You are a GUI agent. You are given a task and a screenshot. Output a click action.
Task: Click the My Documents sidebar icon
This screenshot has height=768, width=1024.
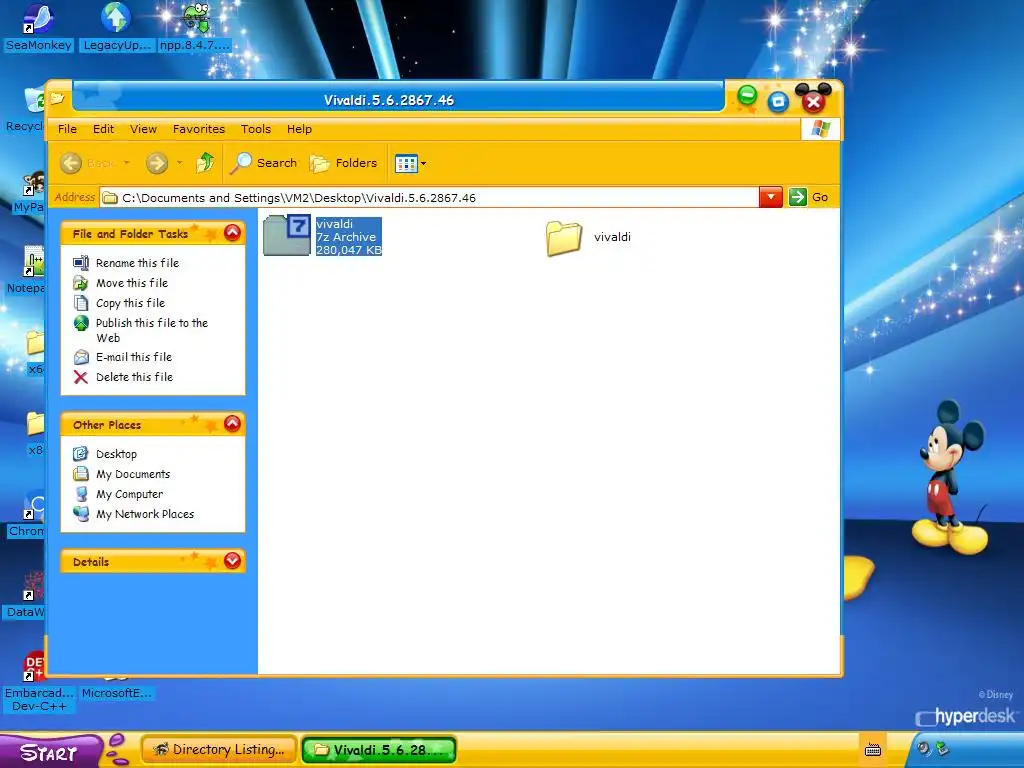coord(81,474)
